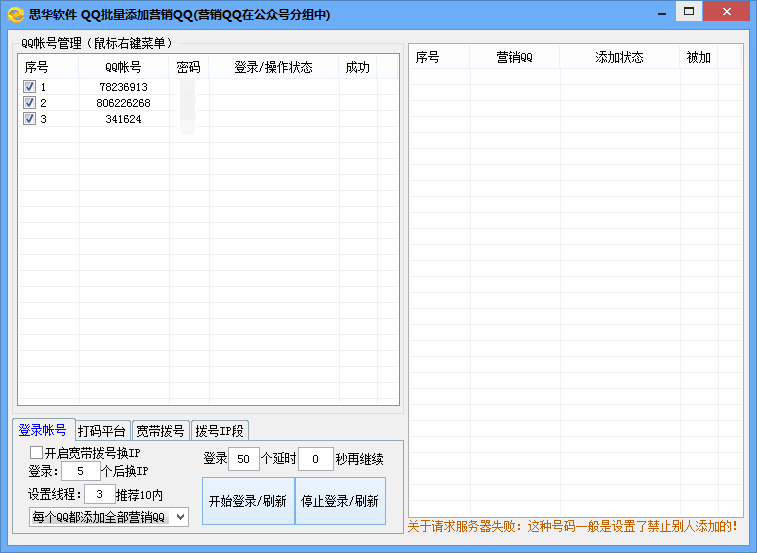Click the app logo icon in title bar
The height and width of the screenshot is (553, 757).
click(x=16, y=14)
